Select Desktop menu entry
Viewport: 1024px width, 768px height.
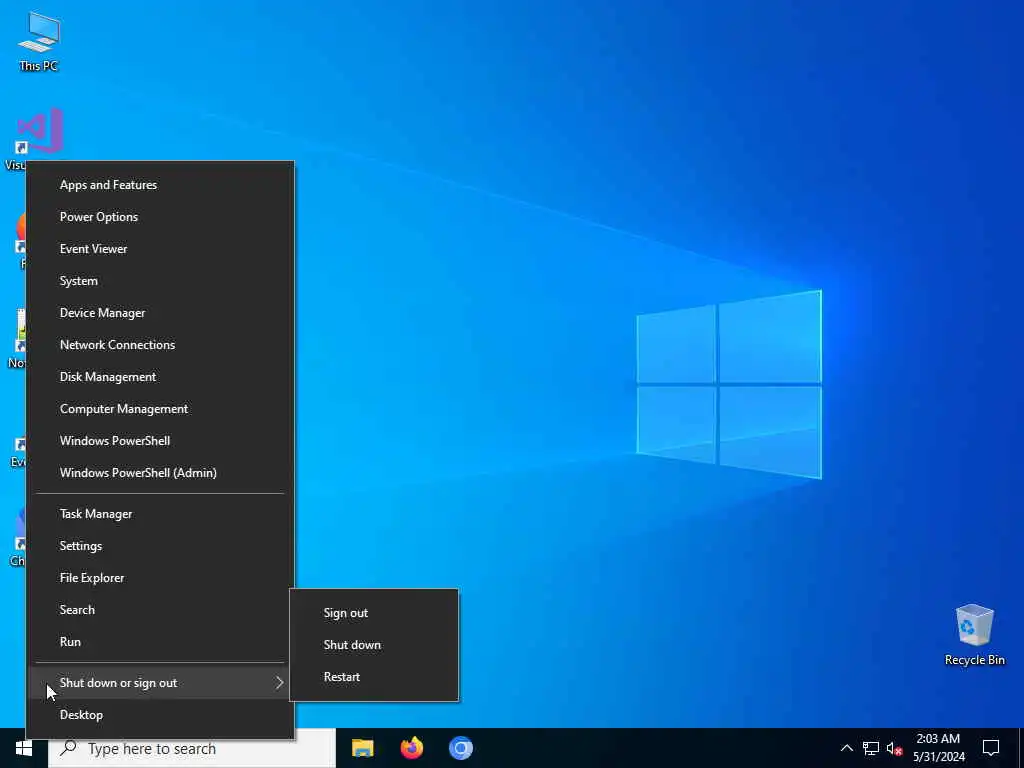click(160, 715)
